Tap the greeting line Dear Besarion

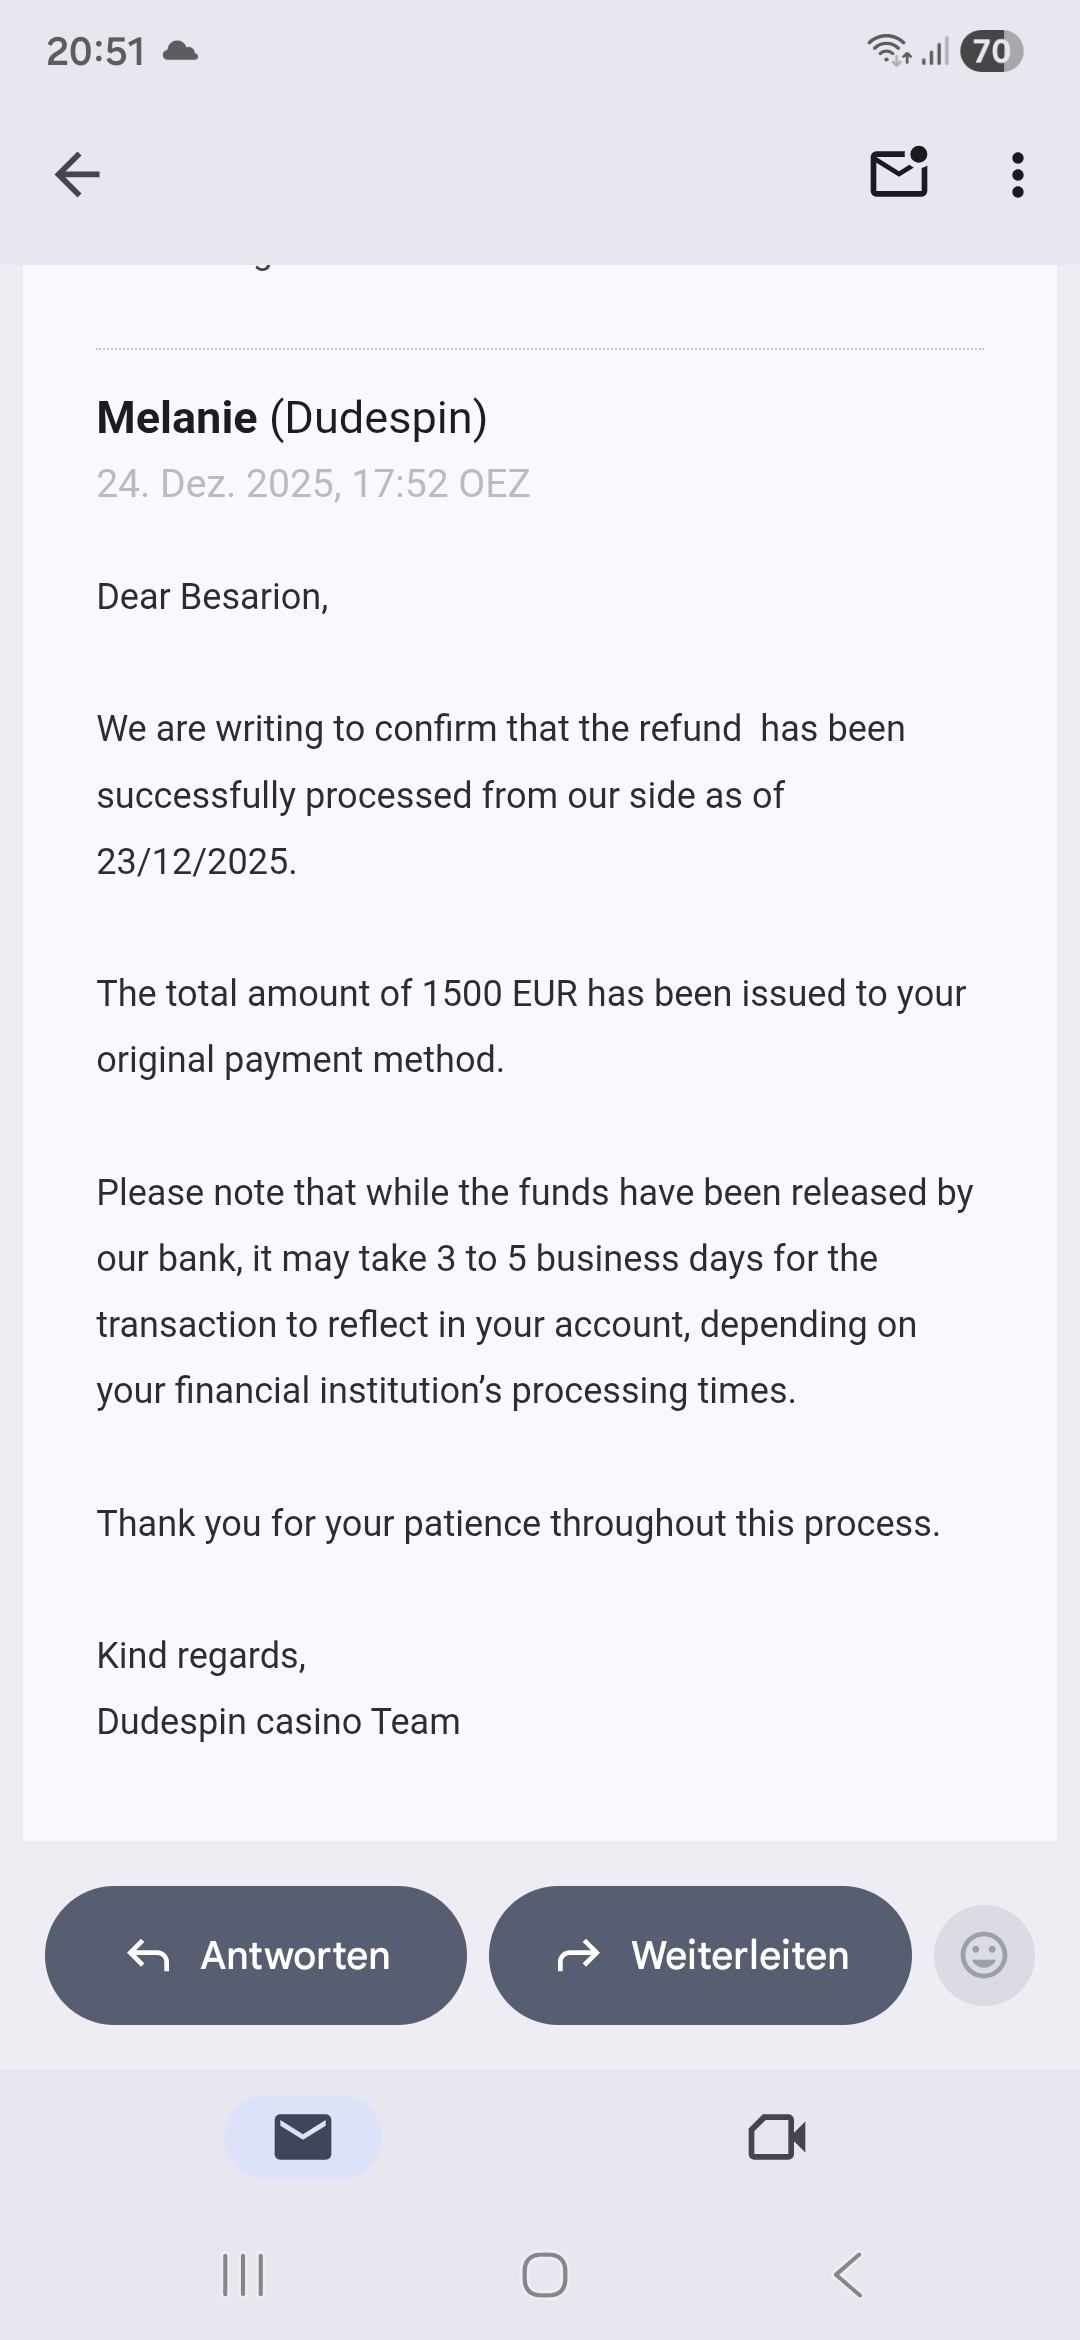tap(212, 597)
